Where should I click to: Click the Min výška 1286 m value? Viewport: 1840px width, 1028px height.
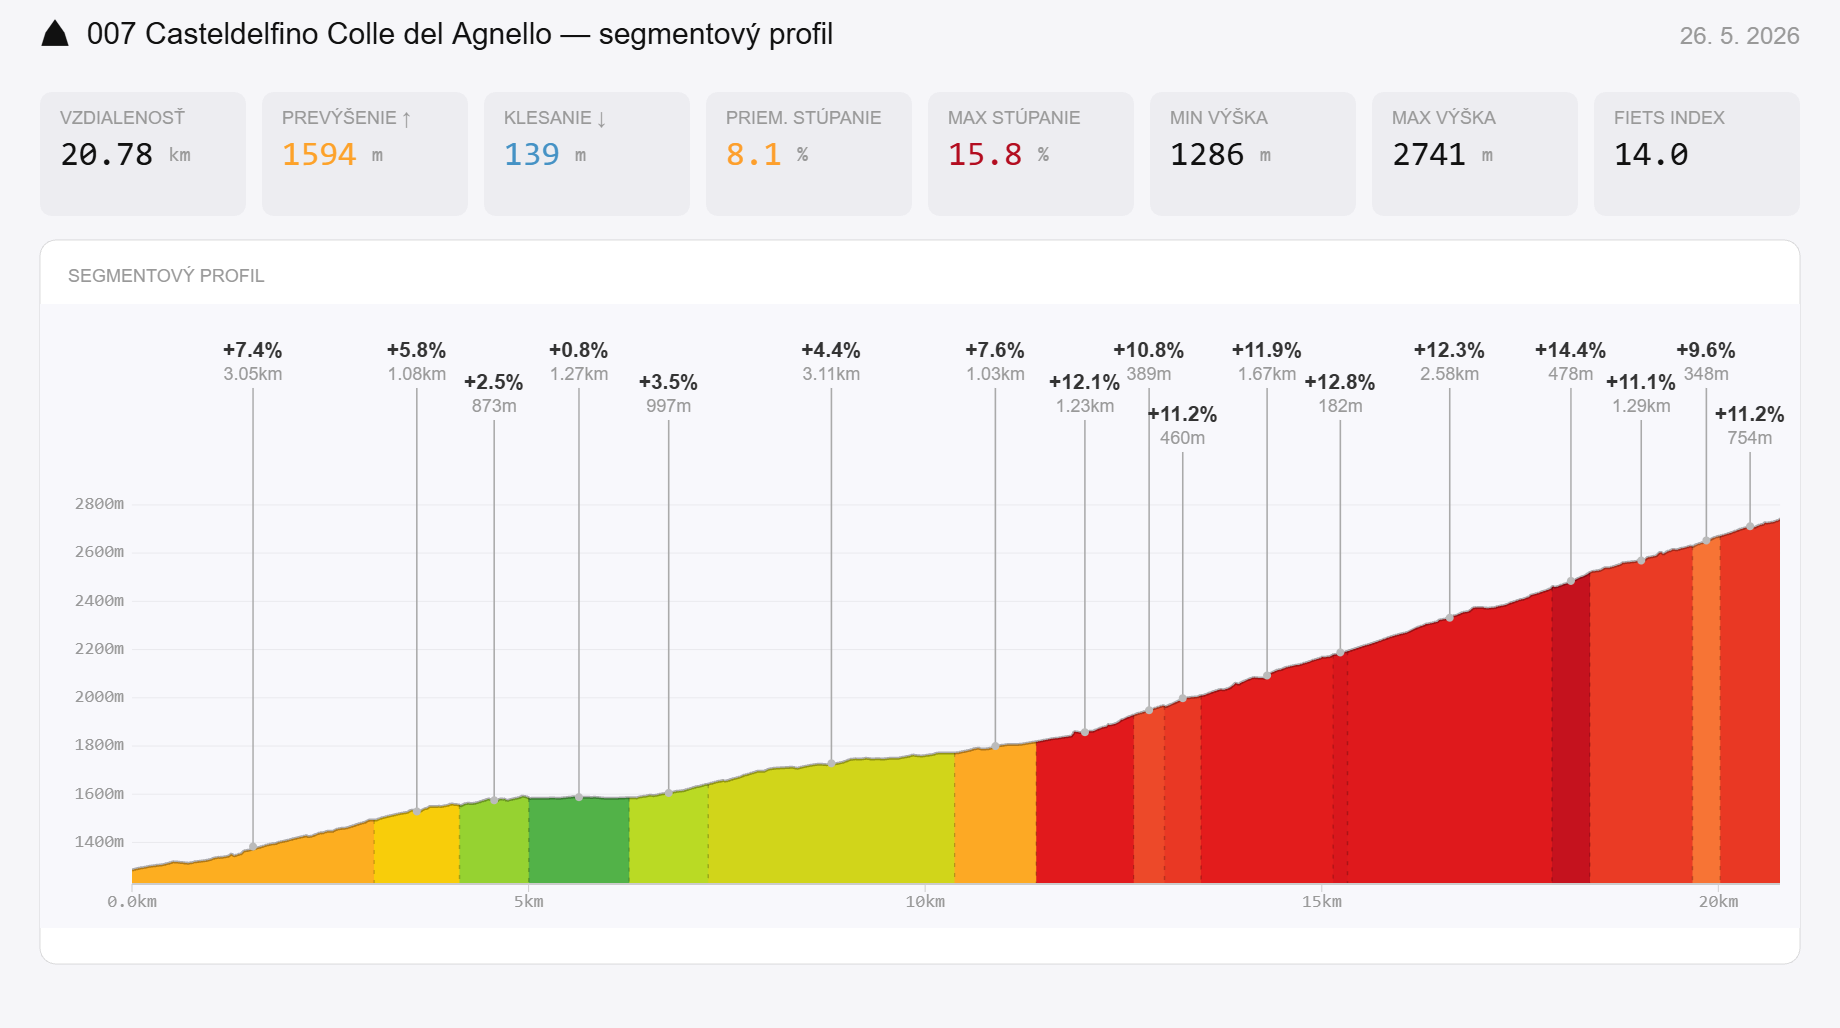click(1220, 155)
